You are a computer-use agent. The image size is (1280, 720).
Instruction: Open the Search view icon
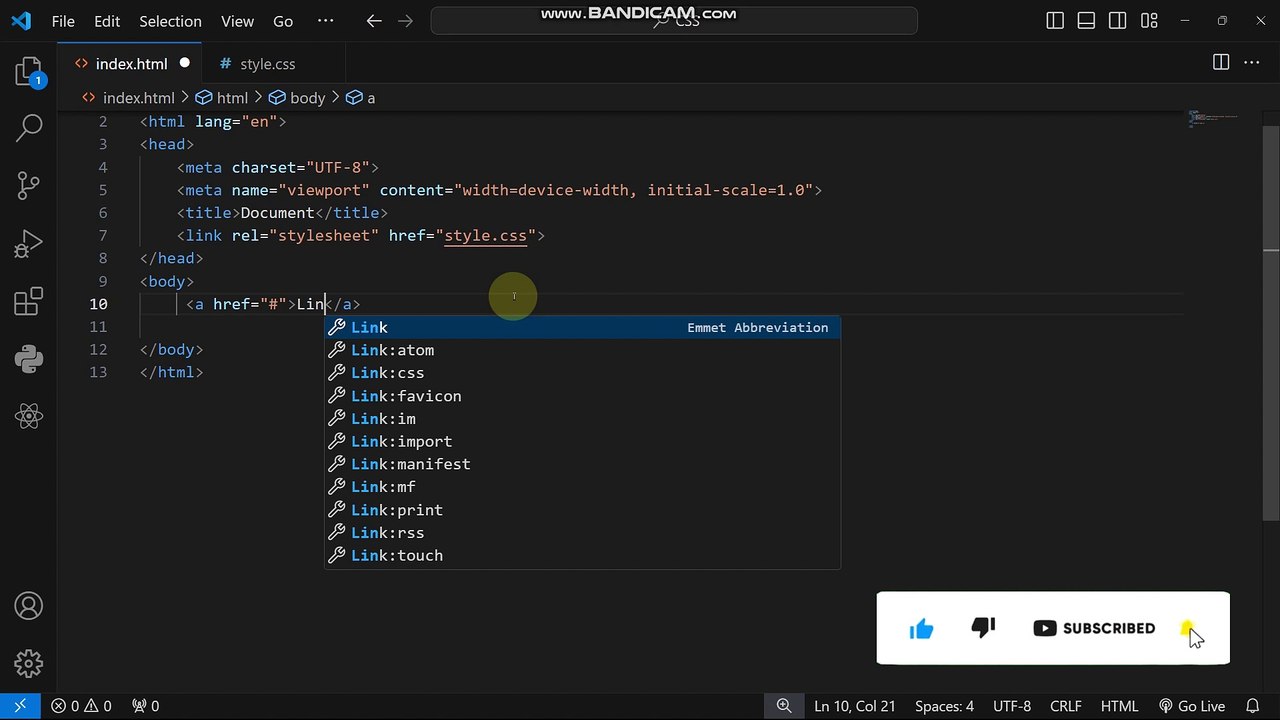29,127
